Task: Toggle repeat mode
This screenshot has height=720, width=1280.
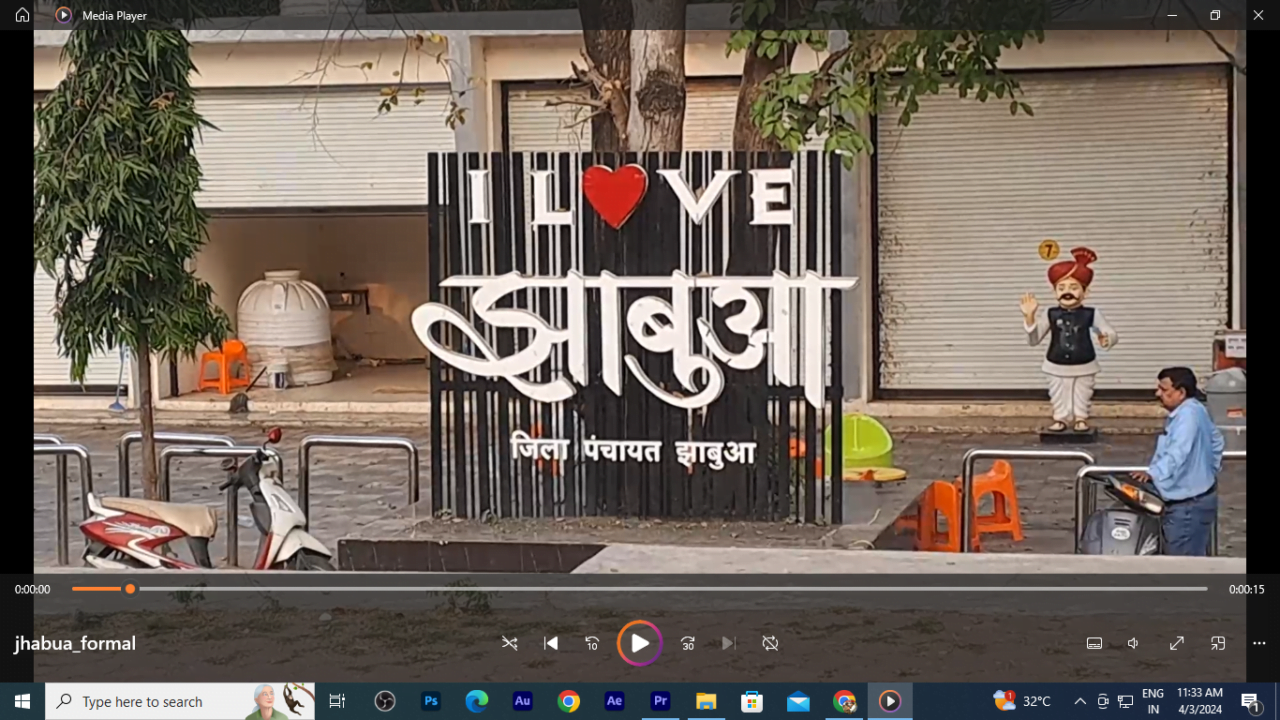Action: pyautogui.click(x=770, y=643)
